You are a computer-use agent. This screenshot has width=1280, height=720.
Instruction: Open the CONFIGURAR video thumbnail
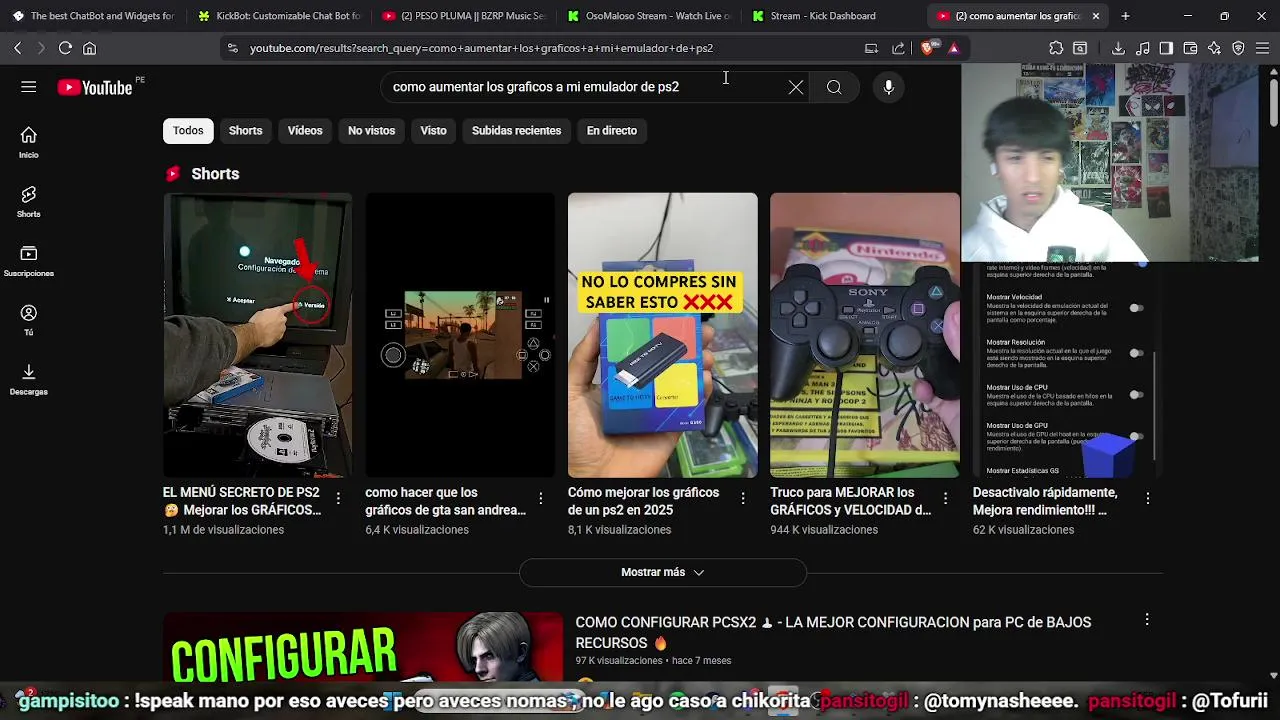pyautogui.click(x=363, y=646)
